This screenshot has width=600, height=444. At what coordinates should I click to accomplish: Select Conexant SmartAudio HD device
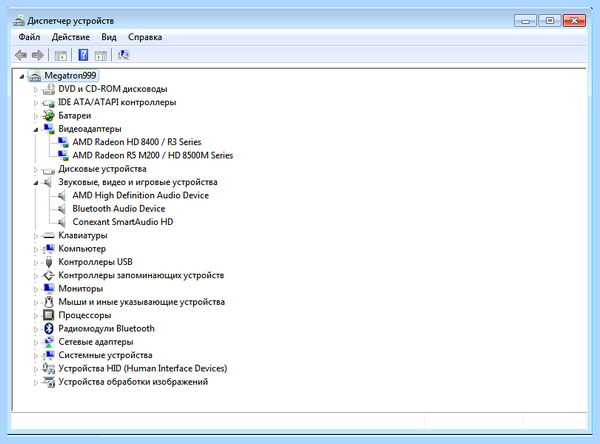pyautogui.click(x=123, y=222)
